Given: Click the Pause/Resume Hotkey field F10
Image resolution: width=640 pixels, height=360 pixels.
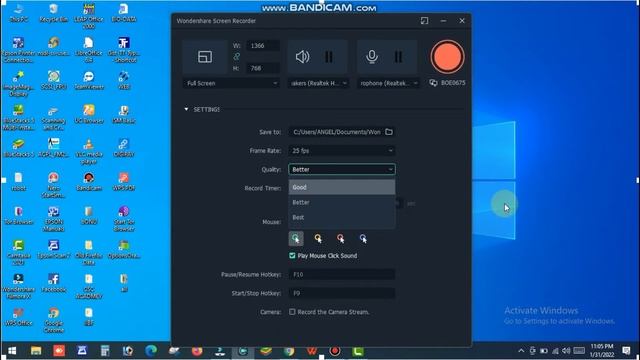Looking at the screenshot, I should 342,275.
